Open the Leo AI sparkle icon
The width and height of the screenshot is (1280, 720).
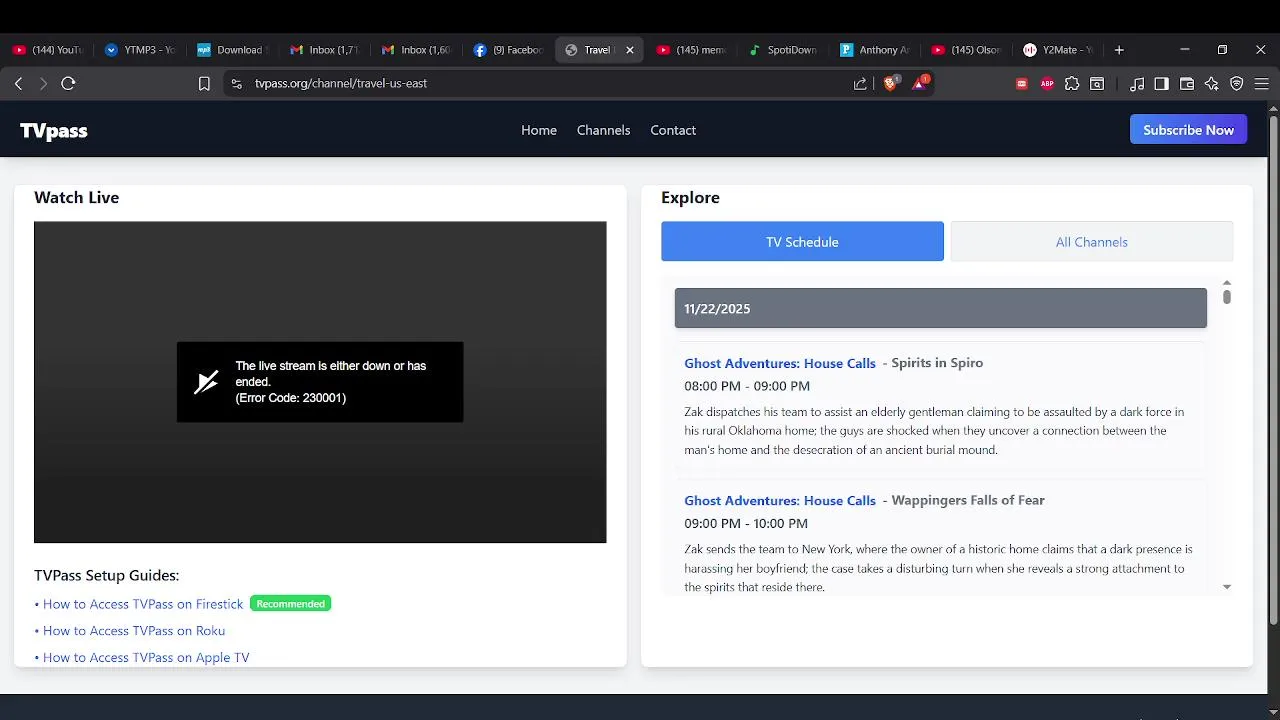1212,84
